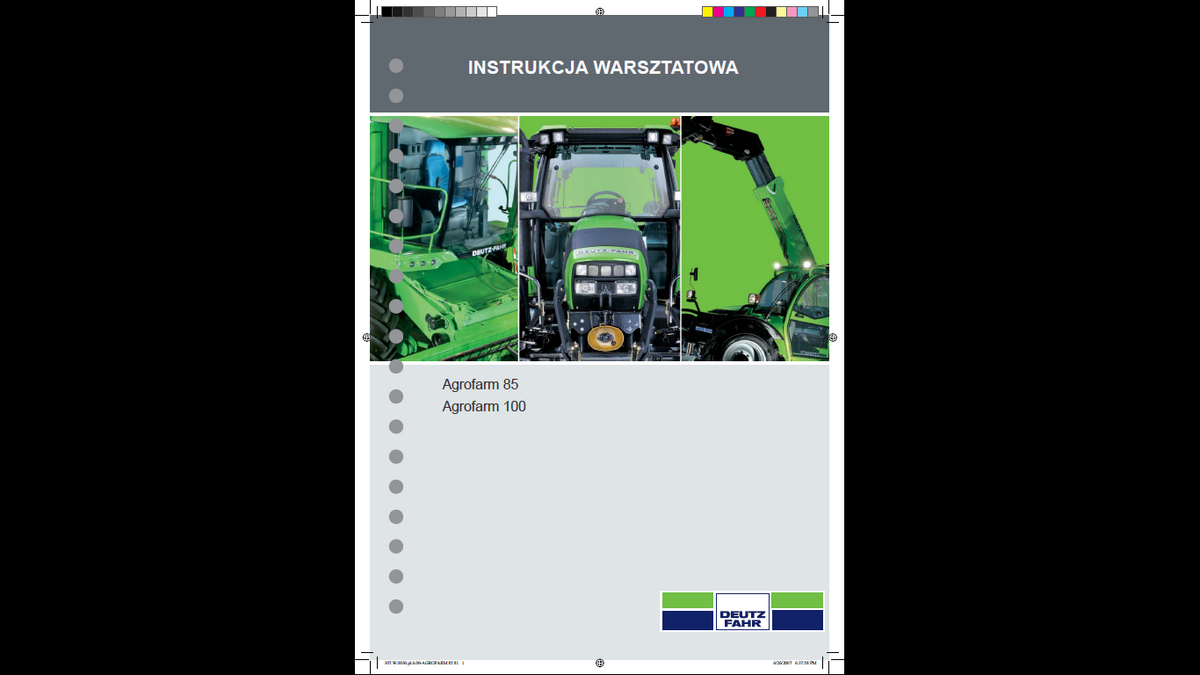Image resolution: width=1200 pixels, height=675 pixels.
Task: Open the telehandler photo
Action: pyautogui.click(x=755, y=238)
